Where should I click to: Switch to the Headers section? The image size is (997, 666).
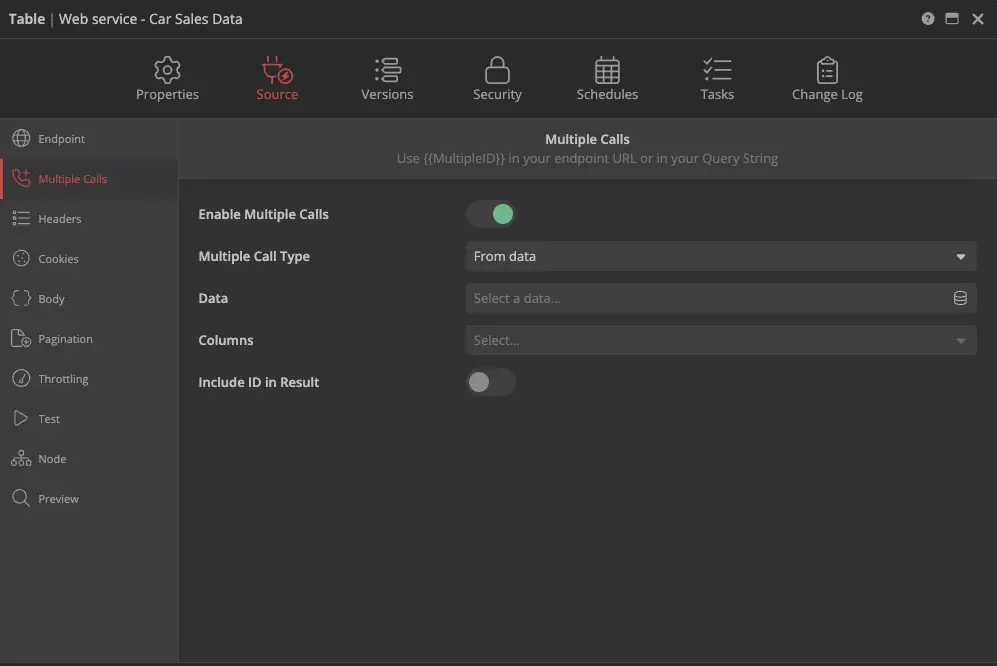pos(60,219)
